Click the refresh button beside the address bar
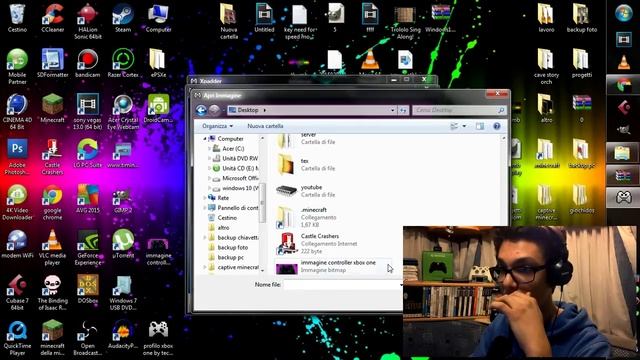Image resolution: width=640 pixels, height=360 pixels. point(403,110)
